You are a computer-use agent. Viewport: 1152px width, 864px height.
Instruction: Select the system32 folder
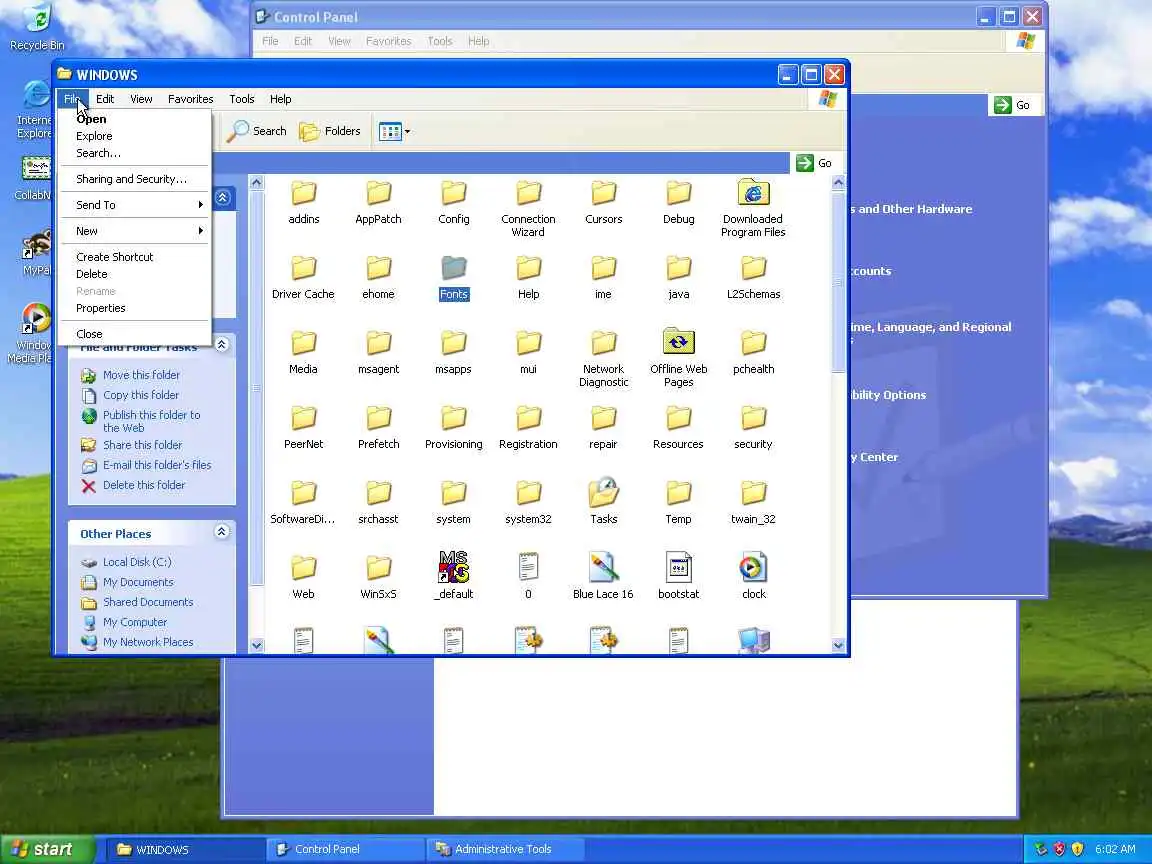(528, 503)
